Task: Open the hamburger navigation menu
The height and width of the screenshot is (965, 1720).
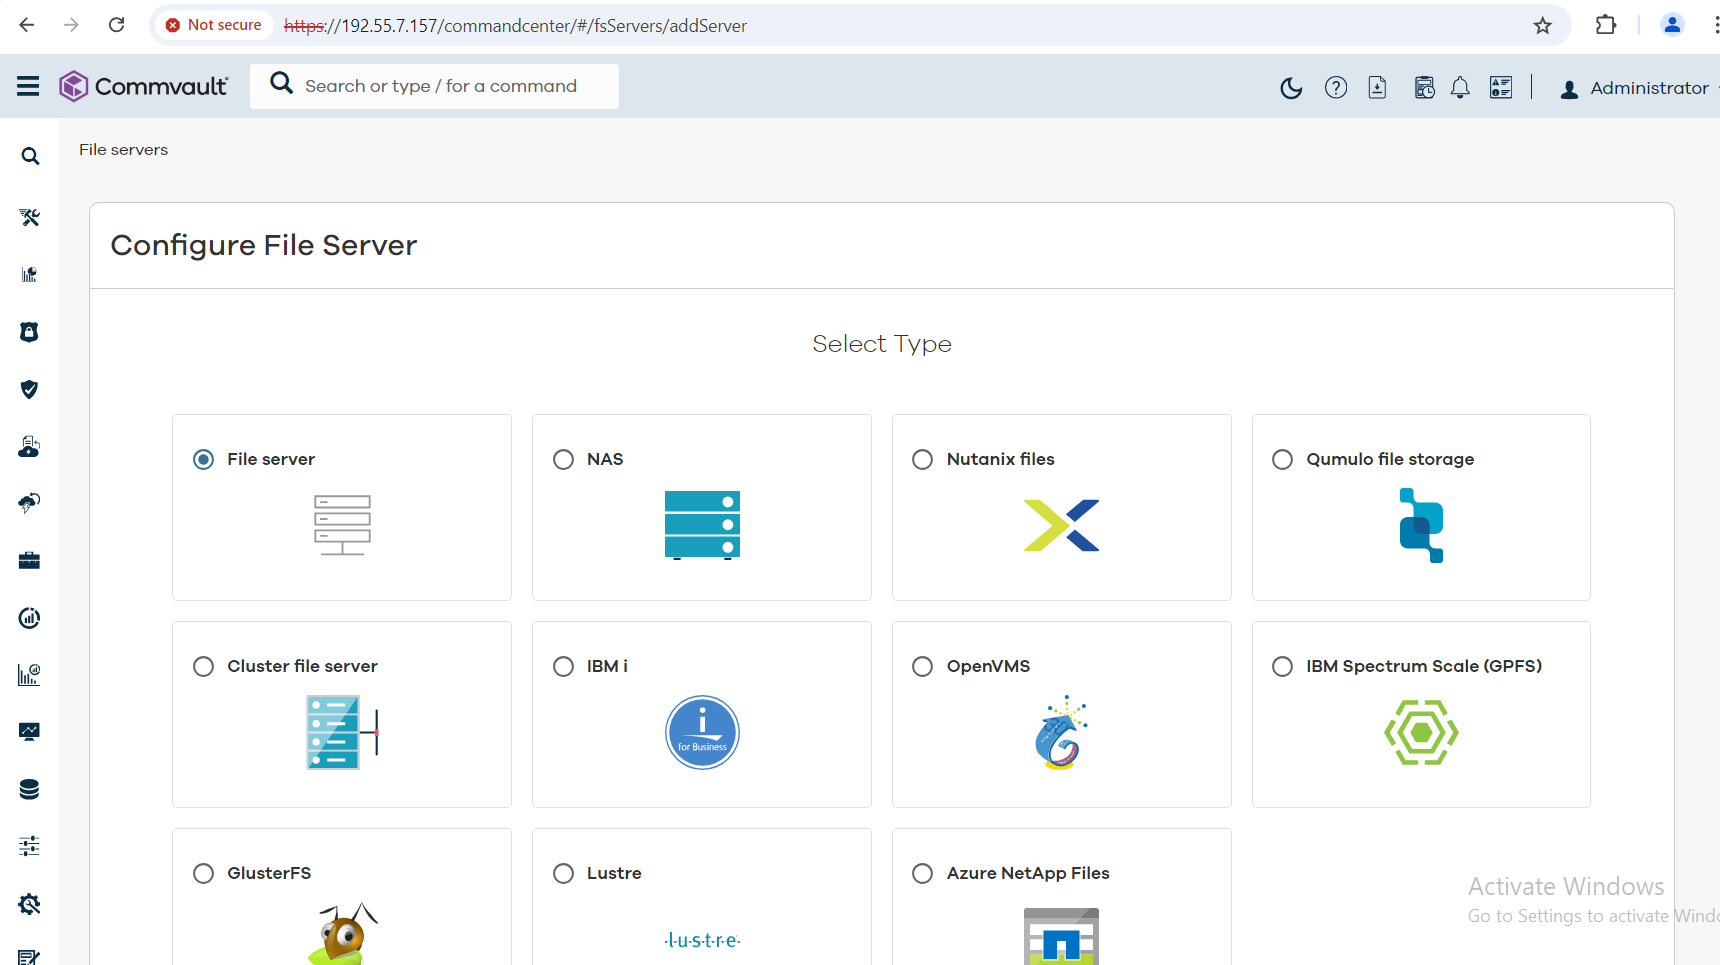Action: (28, 87)
